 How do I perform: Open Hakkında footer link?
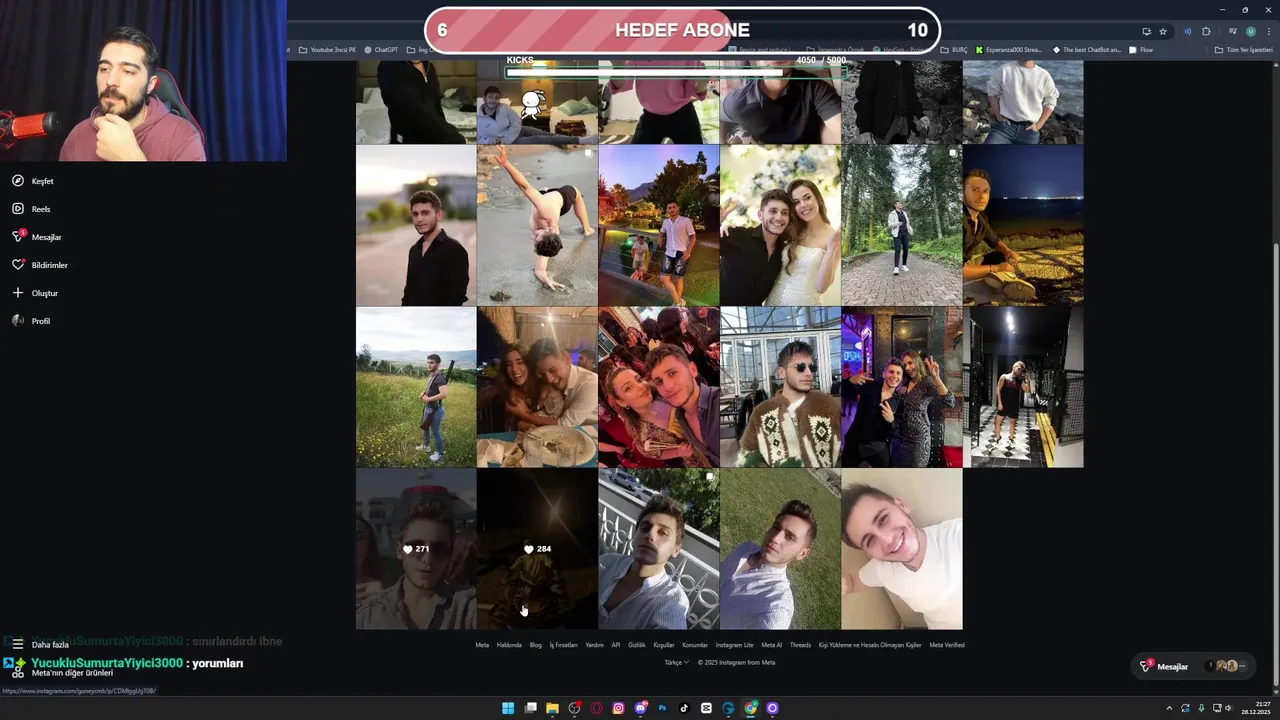click(x=509, y=645)
